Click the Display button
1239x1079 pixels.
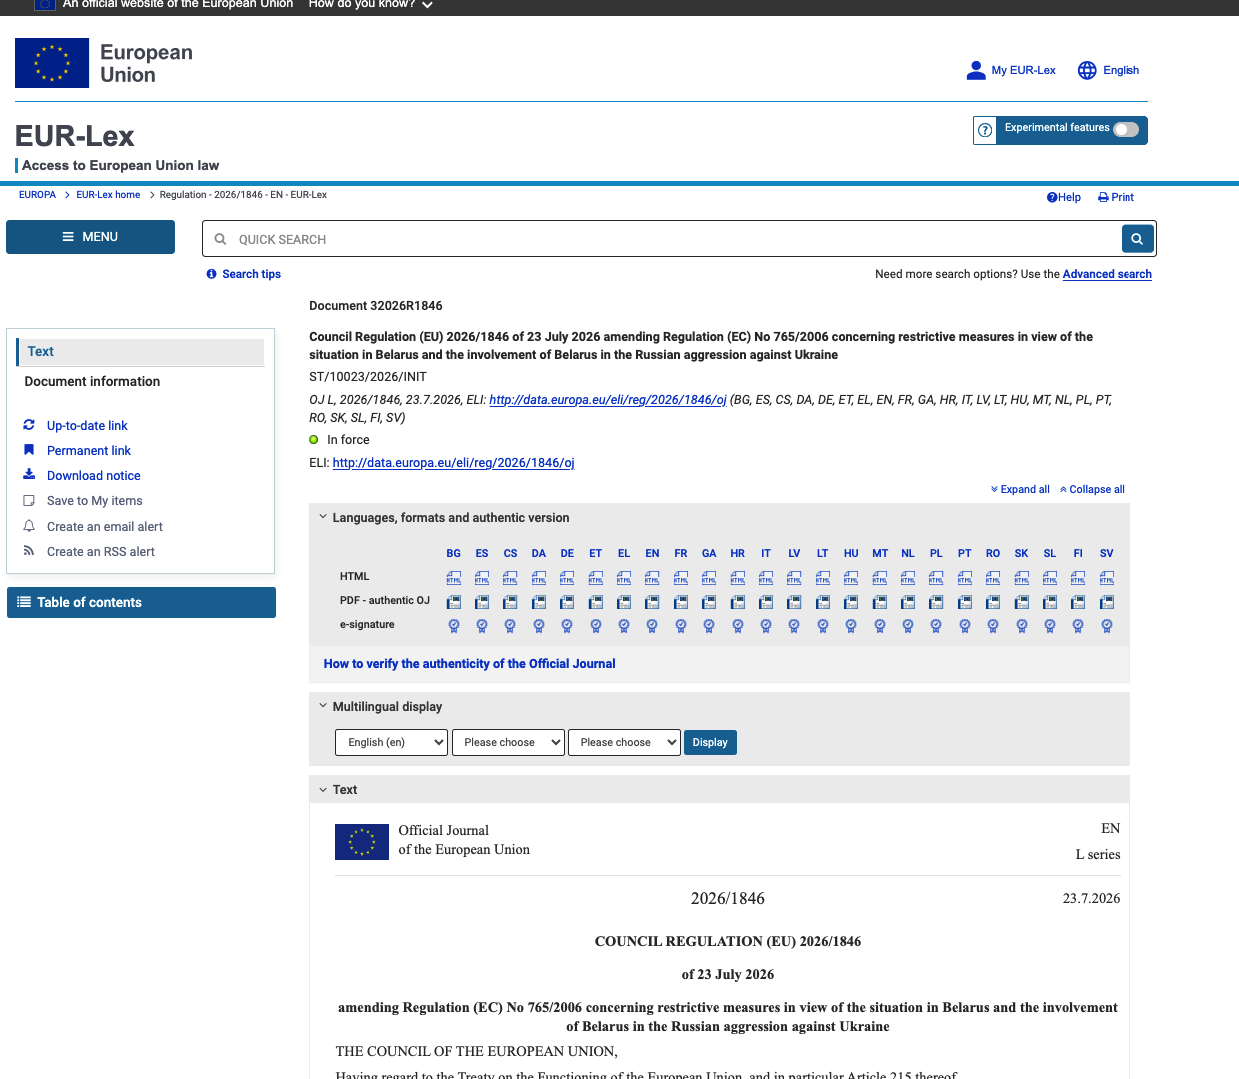(x=710, y=742)
